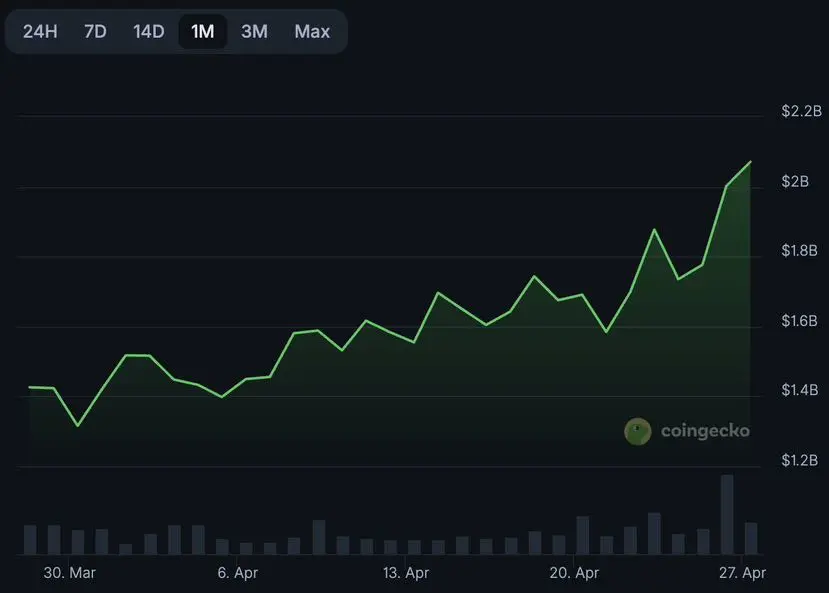Click the $2B price axis label

coord(796,182)
